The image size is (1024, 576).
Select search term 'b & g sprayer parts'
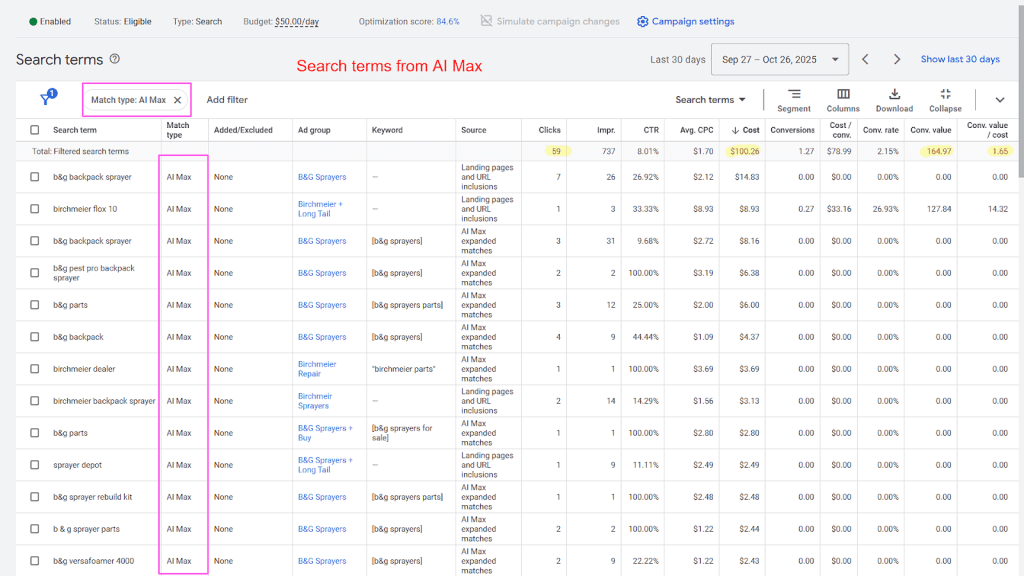[86, 529]
